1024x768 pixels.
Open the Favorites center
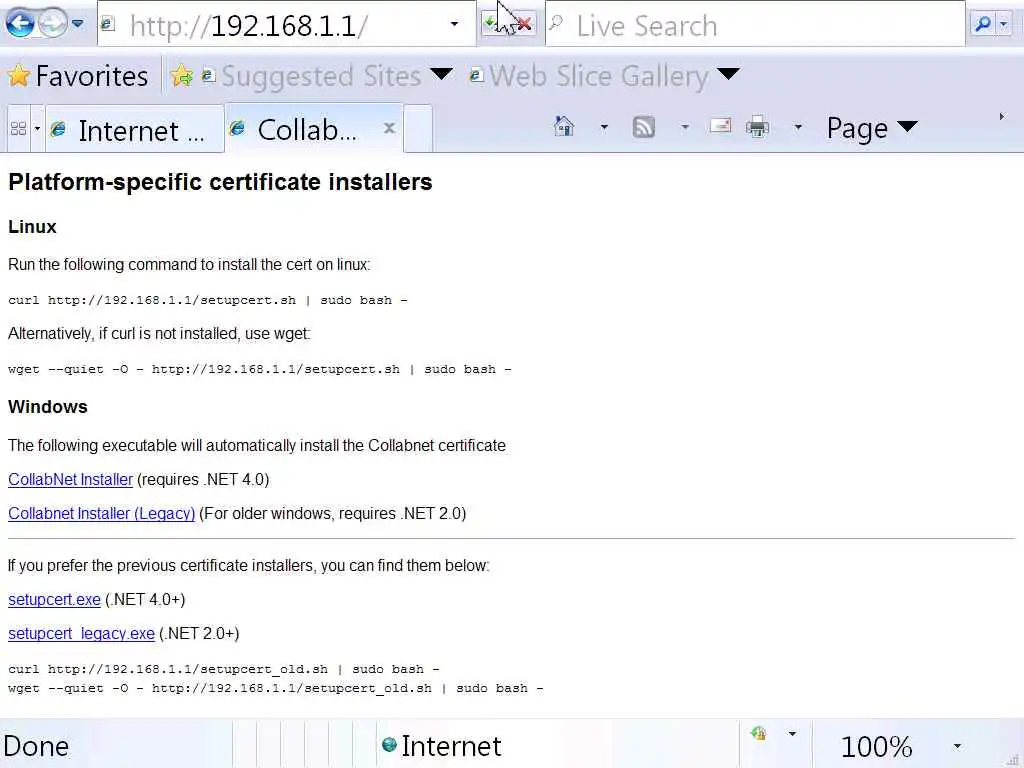[x=78, y=76]
